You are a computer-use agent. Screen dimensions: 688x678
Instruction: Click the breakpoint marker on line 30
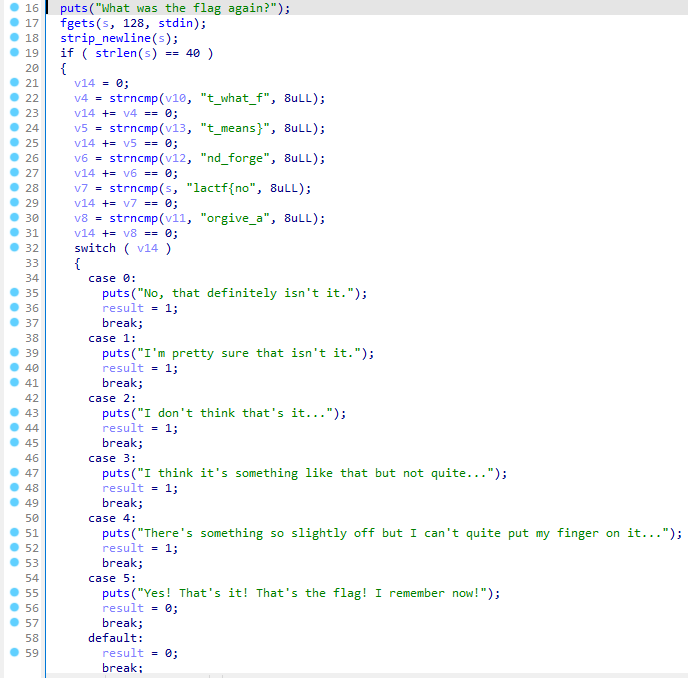pyautogui.click(x=14, y=217)
